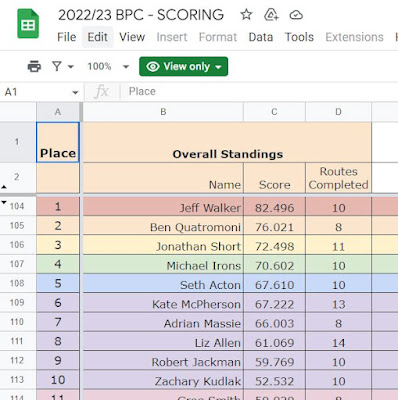The height and width of the screenshot is (400, 398).
Task: Click routes completed 13 for Kate McPherson
Action: click(338, 304)
